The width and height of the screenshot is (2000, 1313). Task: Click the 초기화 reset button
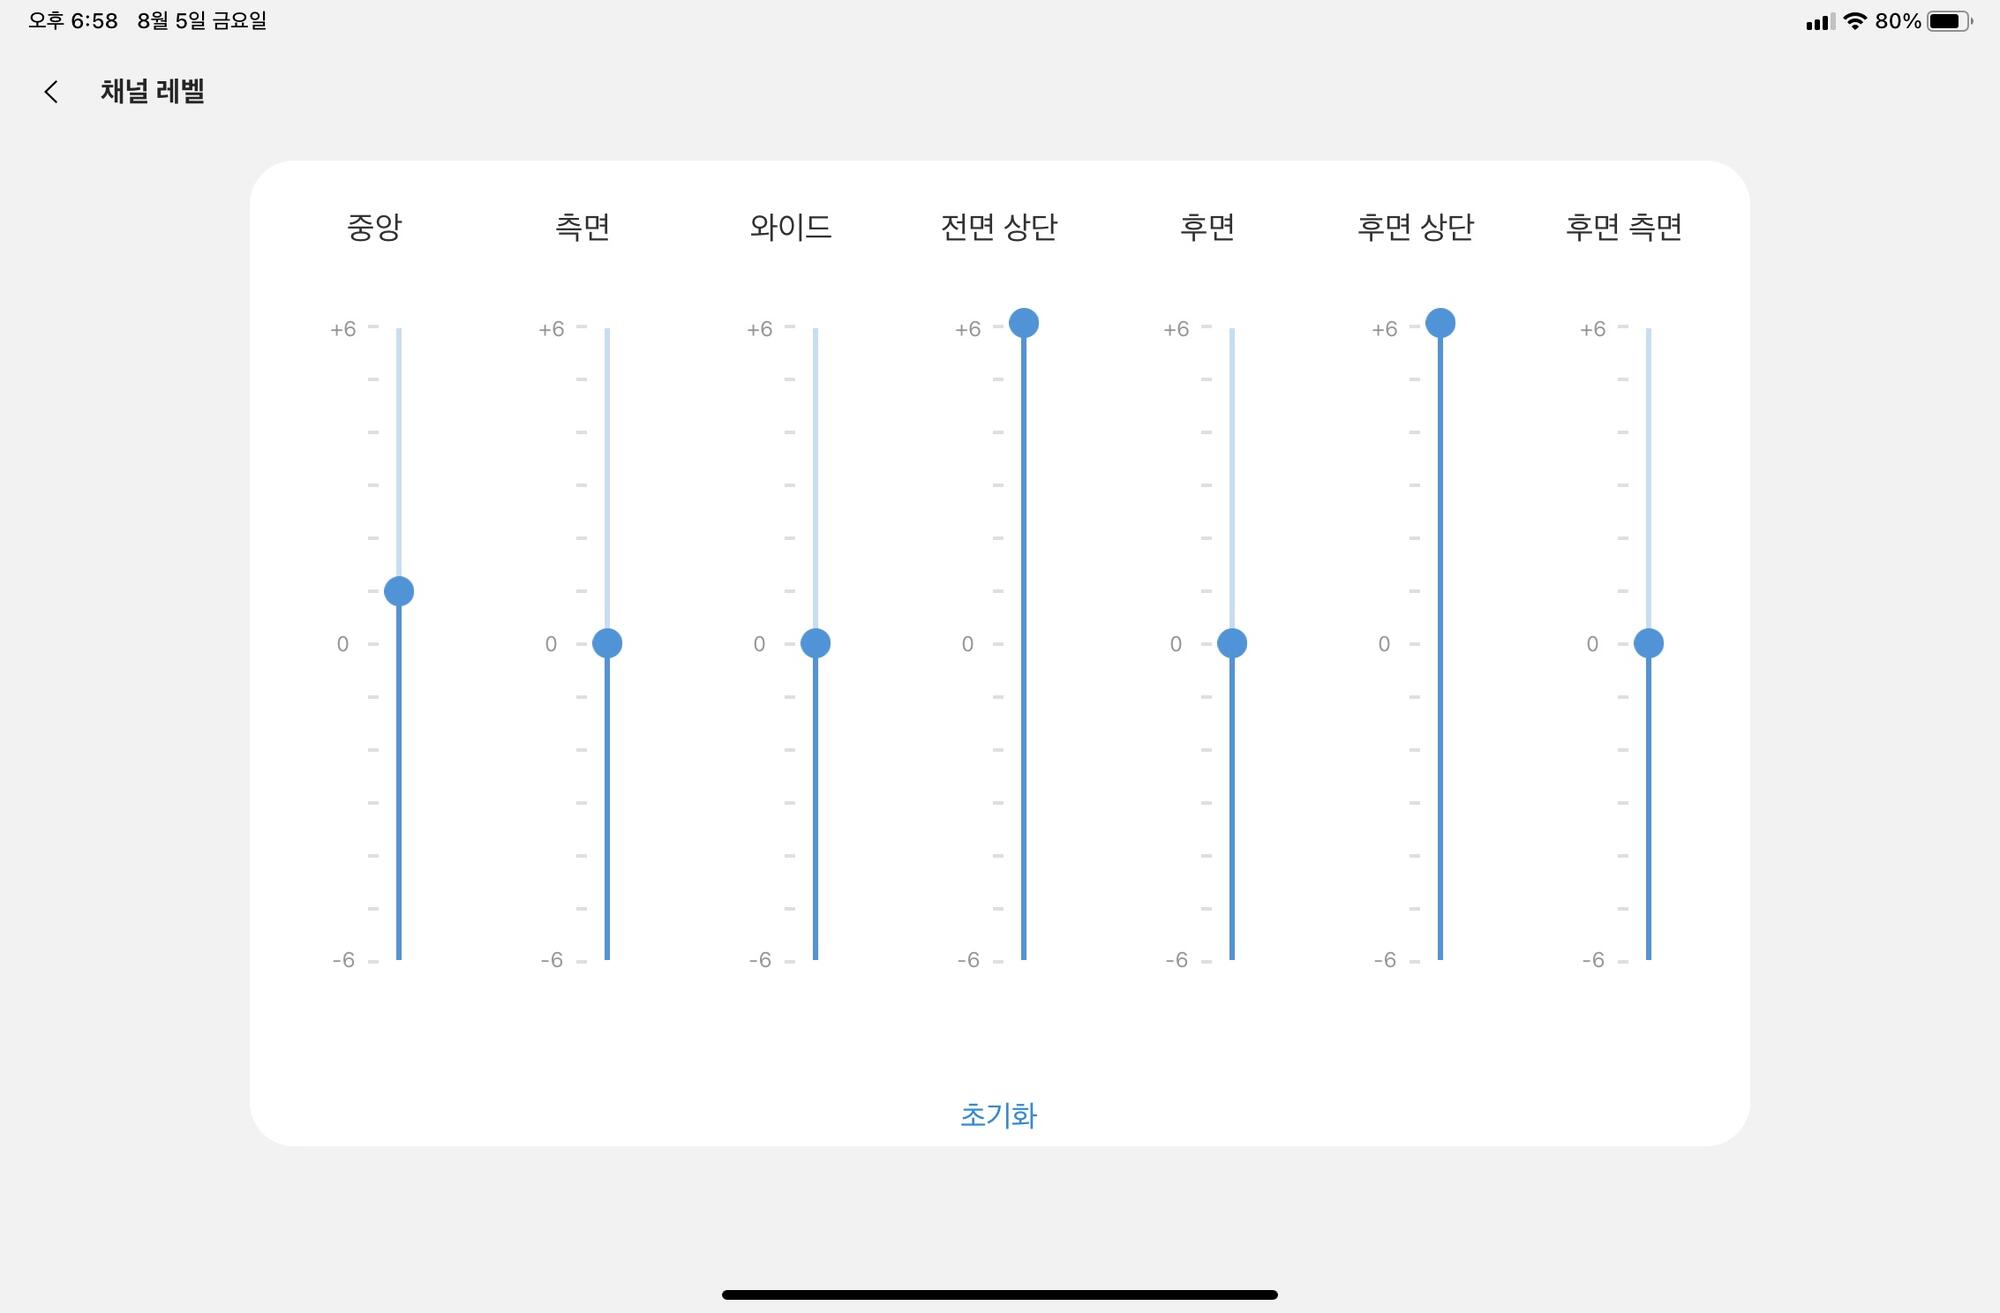(998, 1115)
